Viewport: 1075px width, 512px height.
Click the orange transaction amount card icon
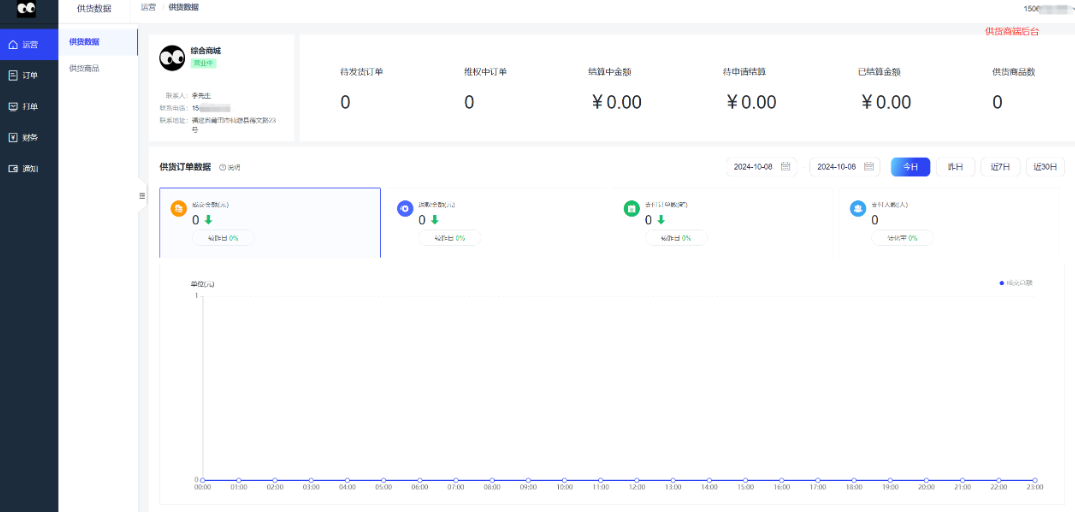(x=178, y=208)
